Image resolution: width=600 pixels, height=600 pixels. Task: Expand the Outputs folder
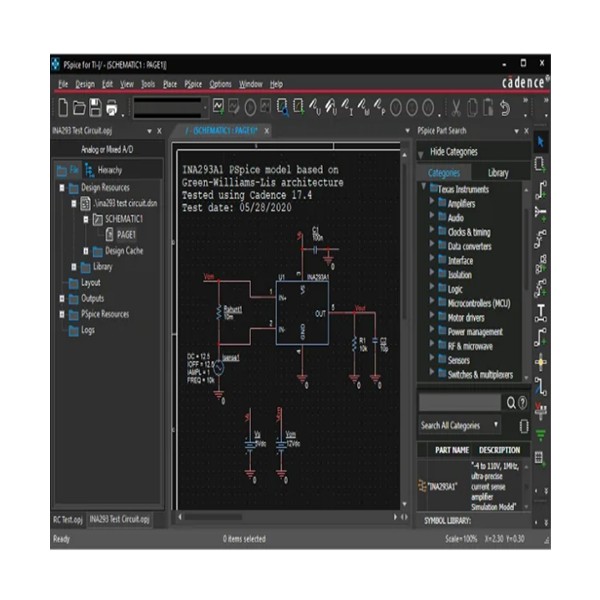[x=62, y=298]
